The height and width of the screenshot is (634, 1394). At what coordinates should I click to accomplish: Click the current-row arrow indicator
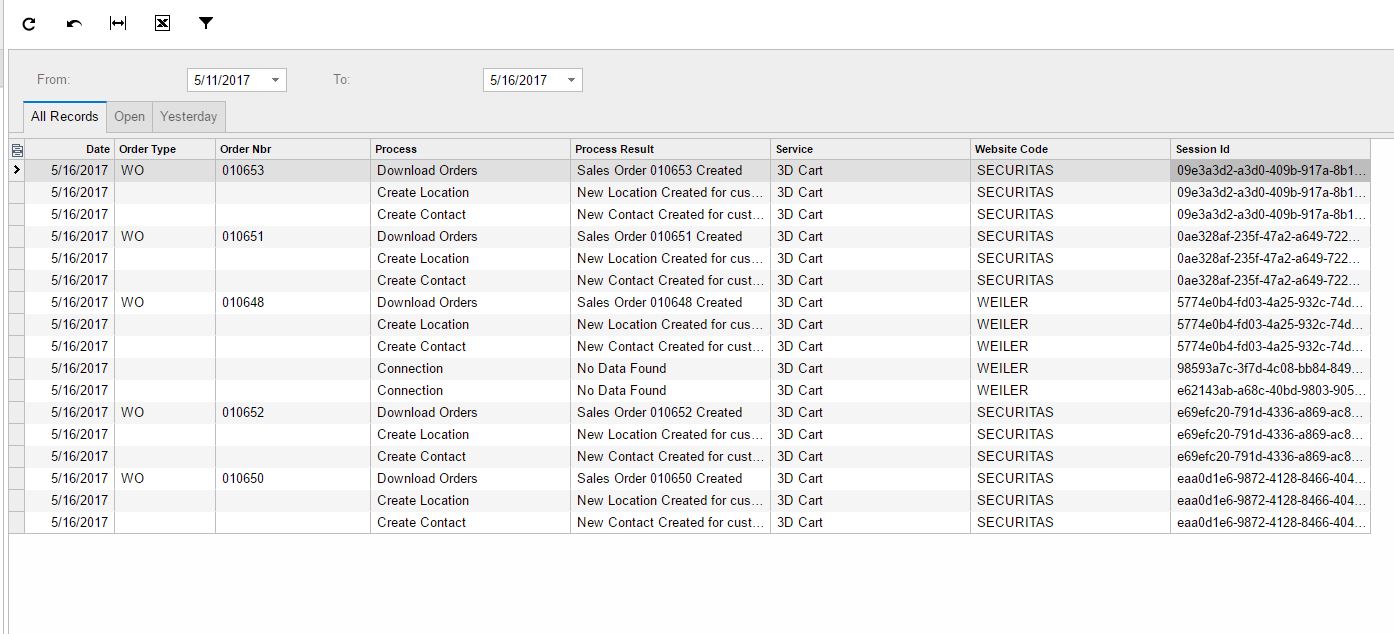pyautogui.click(x=17, y=170)
